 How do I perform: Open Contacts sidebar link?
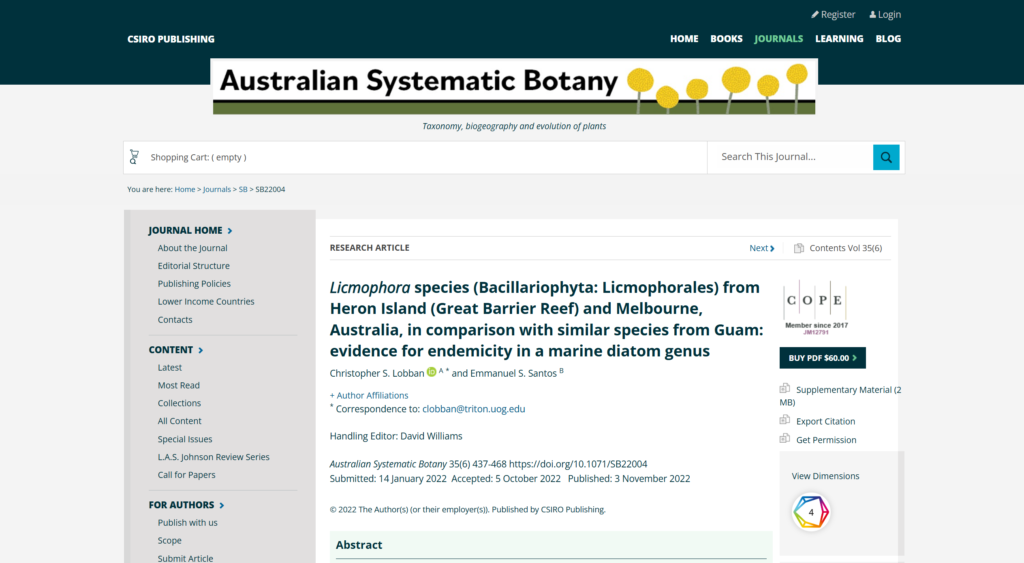[175, 320]
